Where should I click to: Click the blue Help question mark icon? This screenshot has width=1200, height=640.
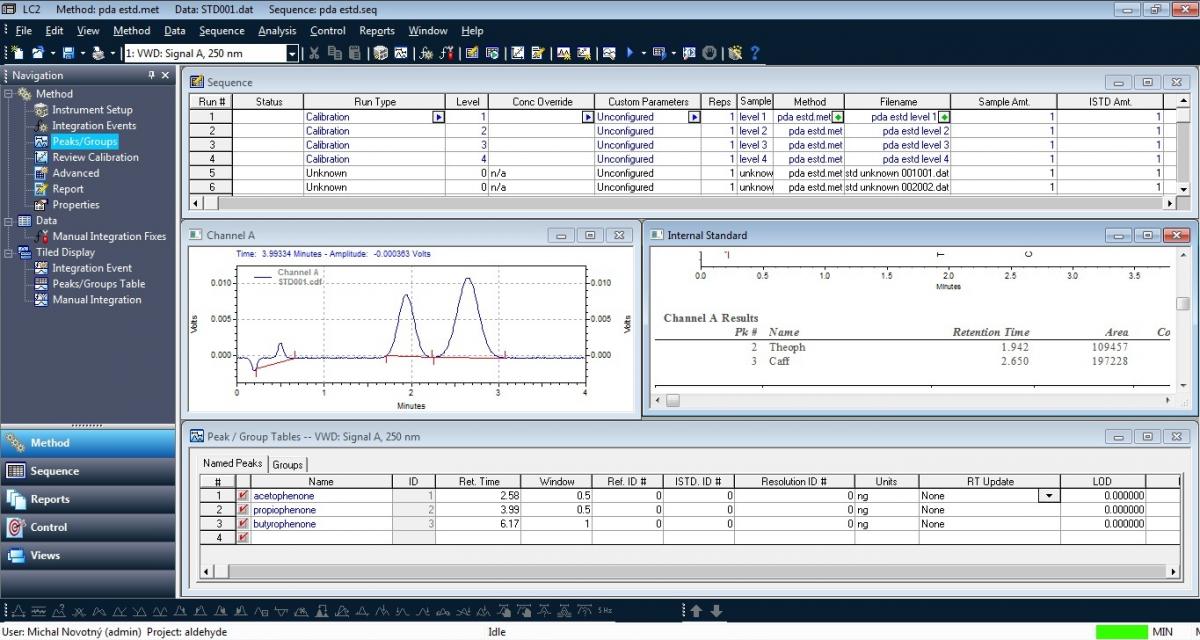[754, 53]
